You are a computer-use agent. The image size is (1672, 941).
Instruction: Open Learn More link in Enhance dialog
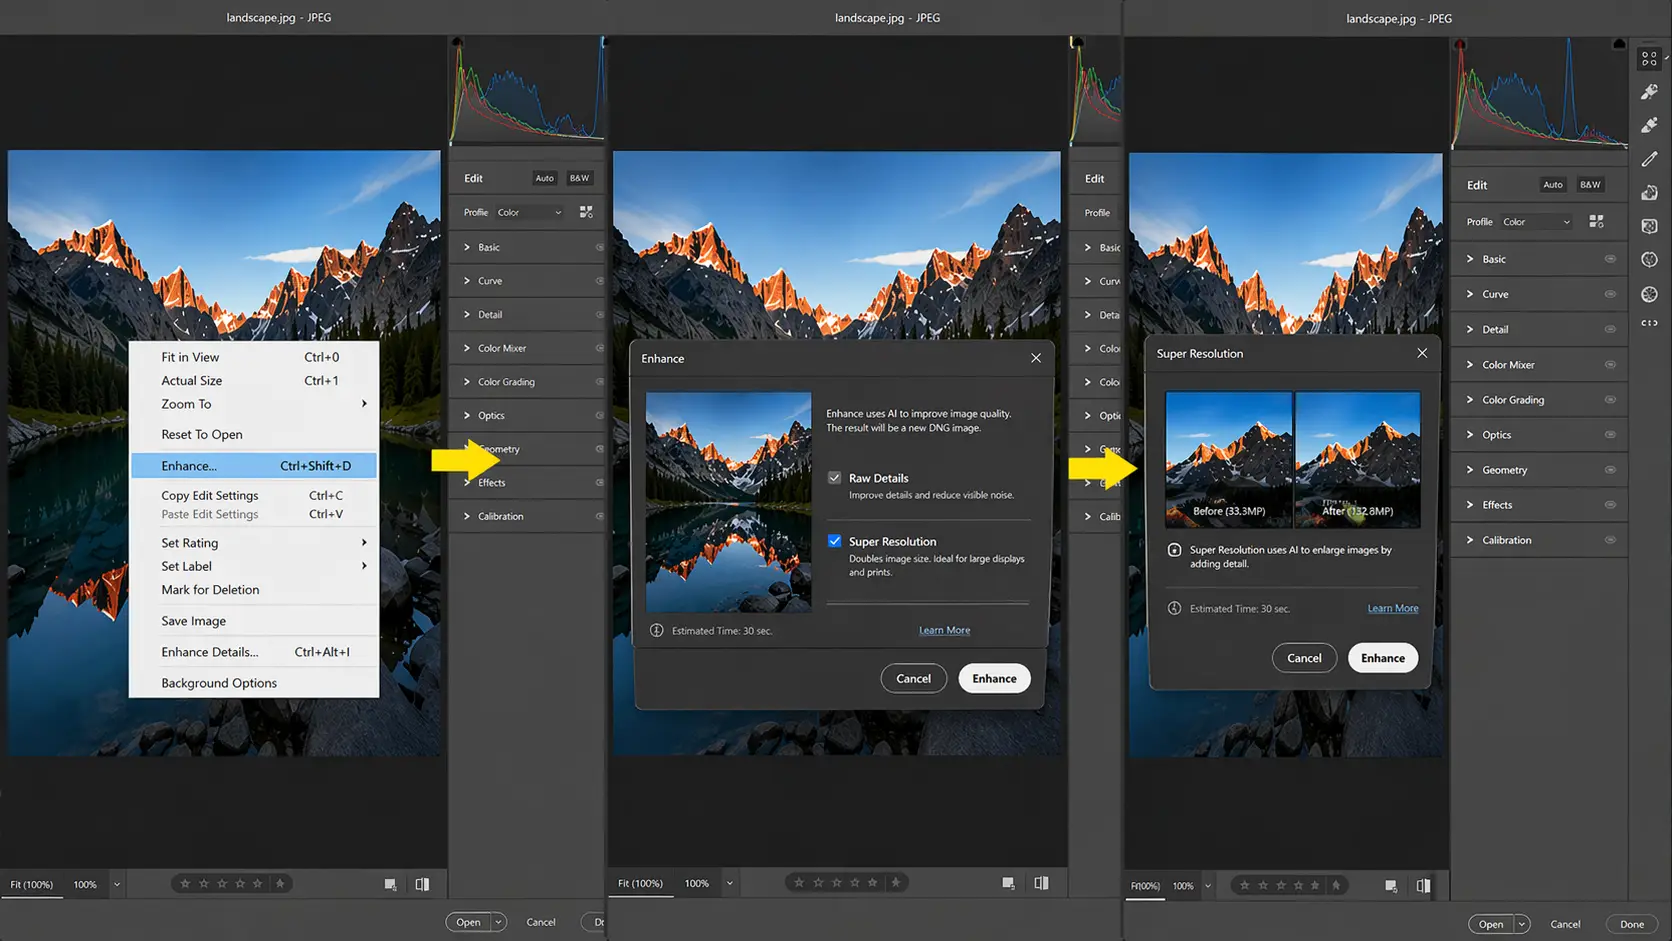[x=944, y=630]
